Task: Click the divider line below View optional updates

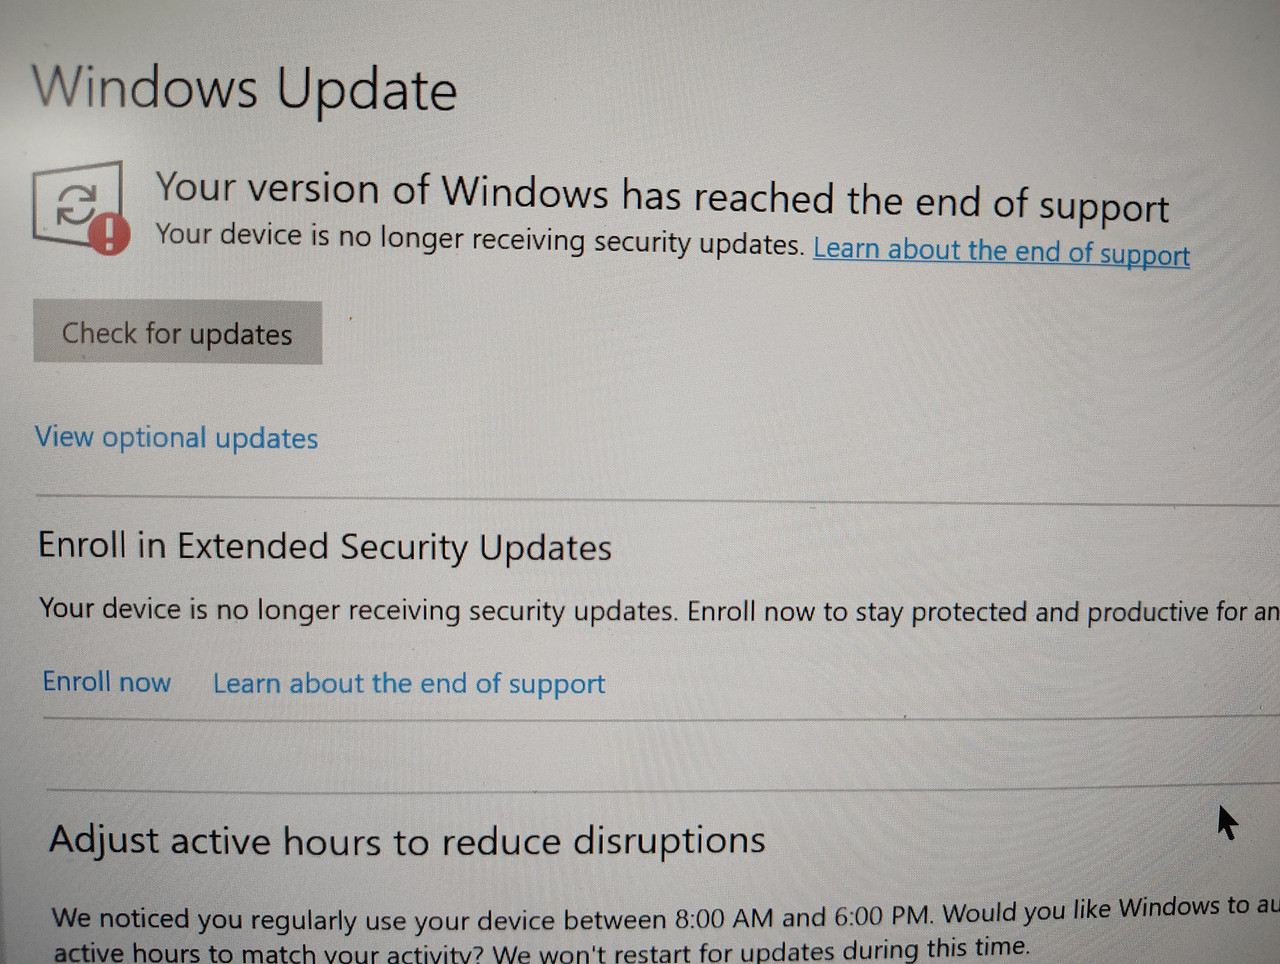Action: 657,500
